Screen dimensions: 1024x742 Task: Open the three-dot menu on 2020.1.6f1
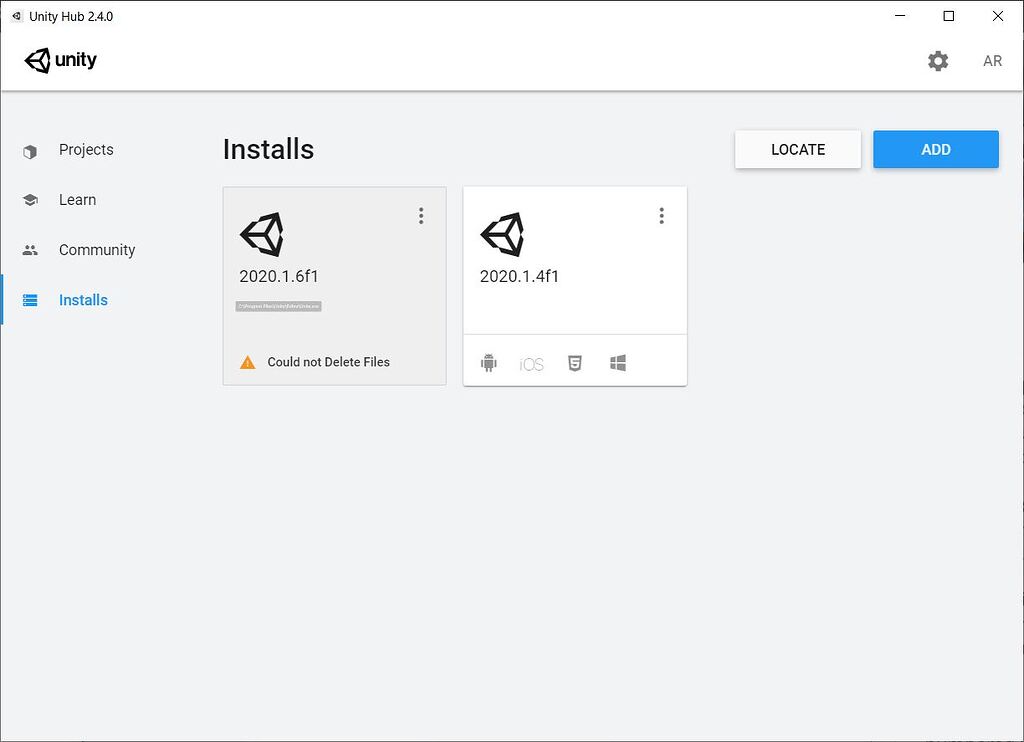421,215
